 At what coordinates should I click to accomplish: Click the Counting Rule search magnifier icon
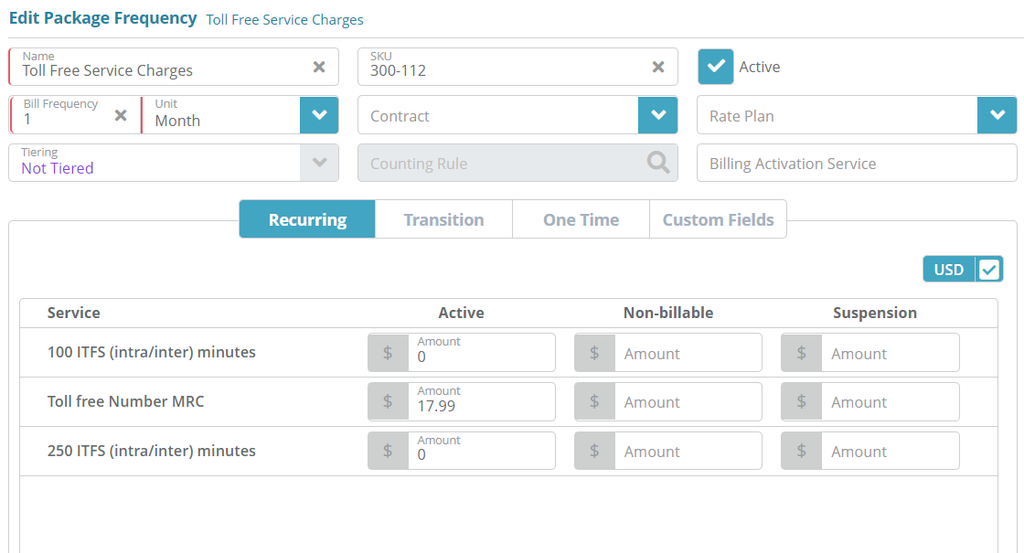(x=658, y=163)
